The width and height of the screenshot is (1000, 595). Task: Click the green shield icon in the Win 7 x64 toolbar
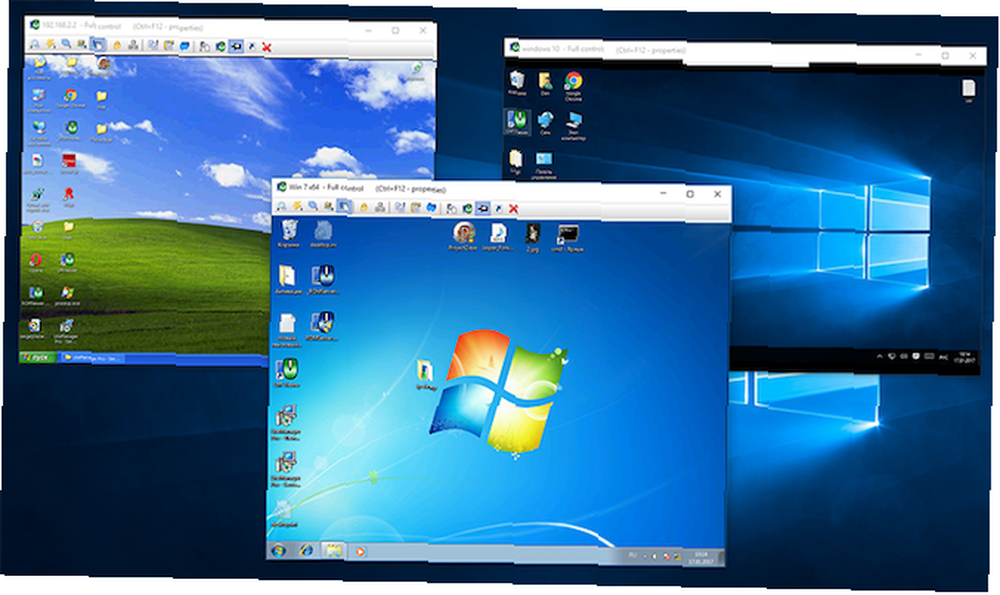click(467, 208)
